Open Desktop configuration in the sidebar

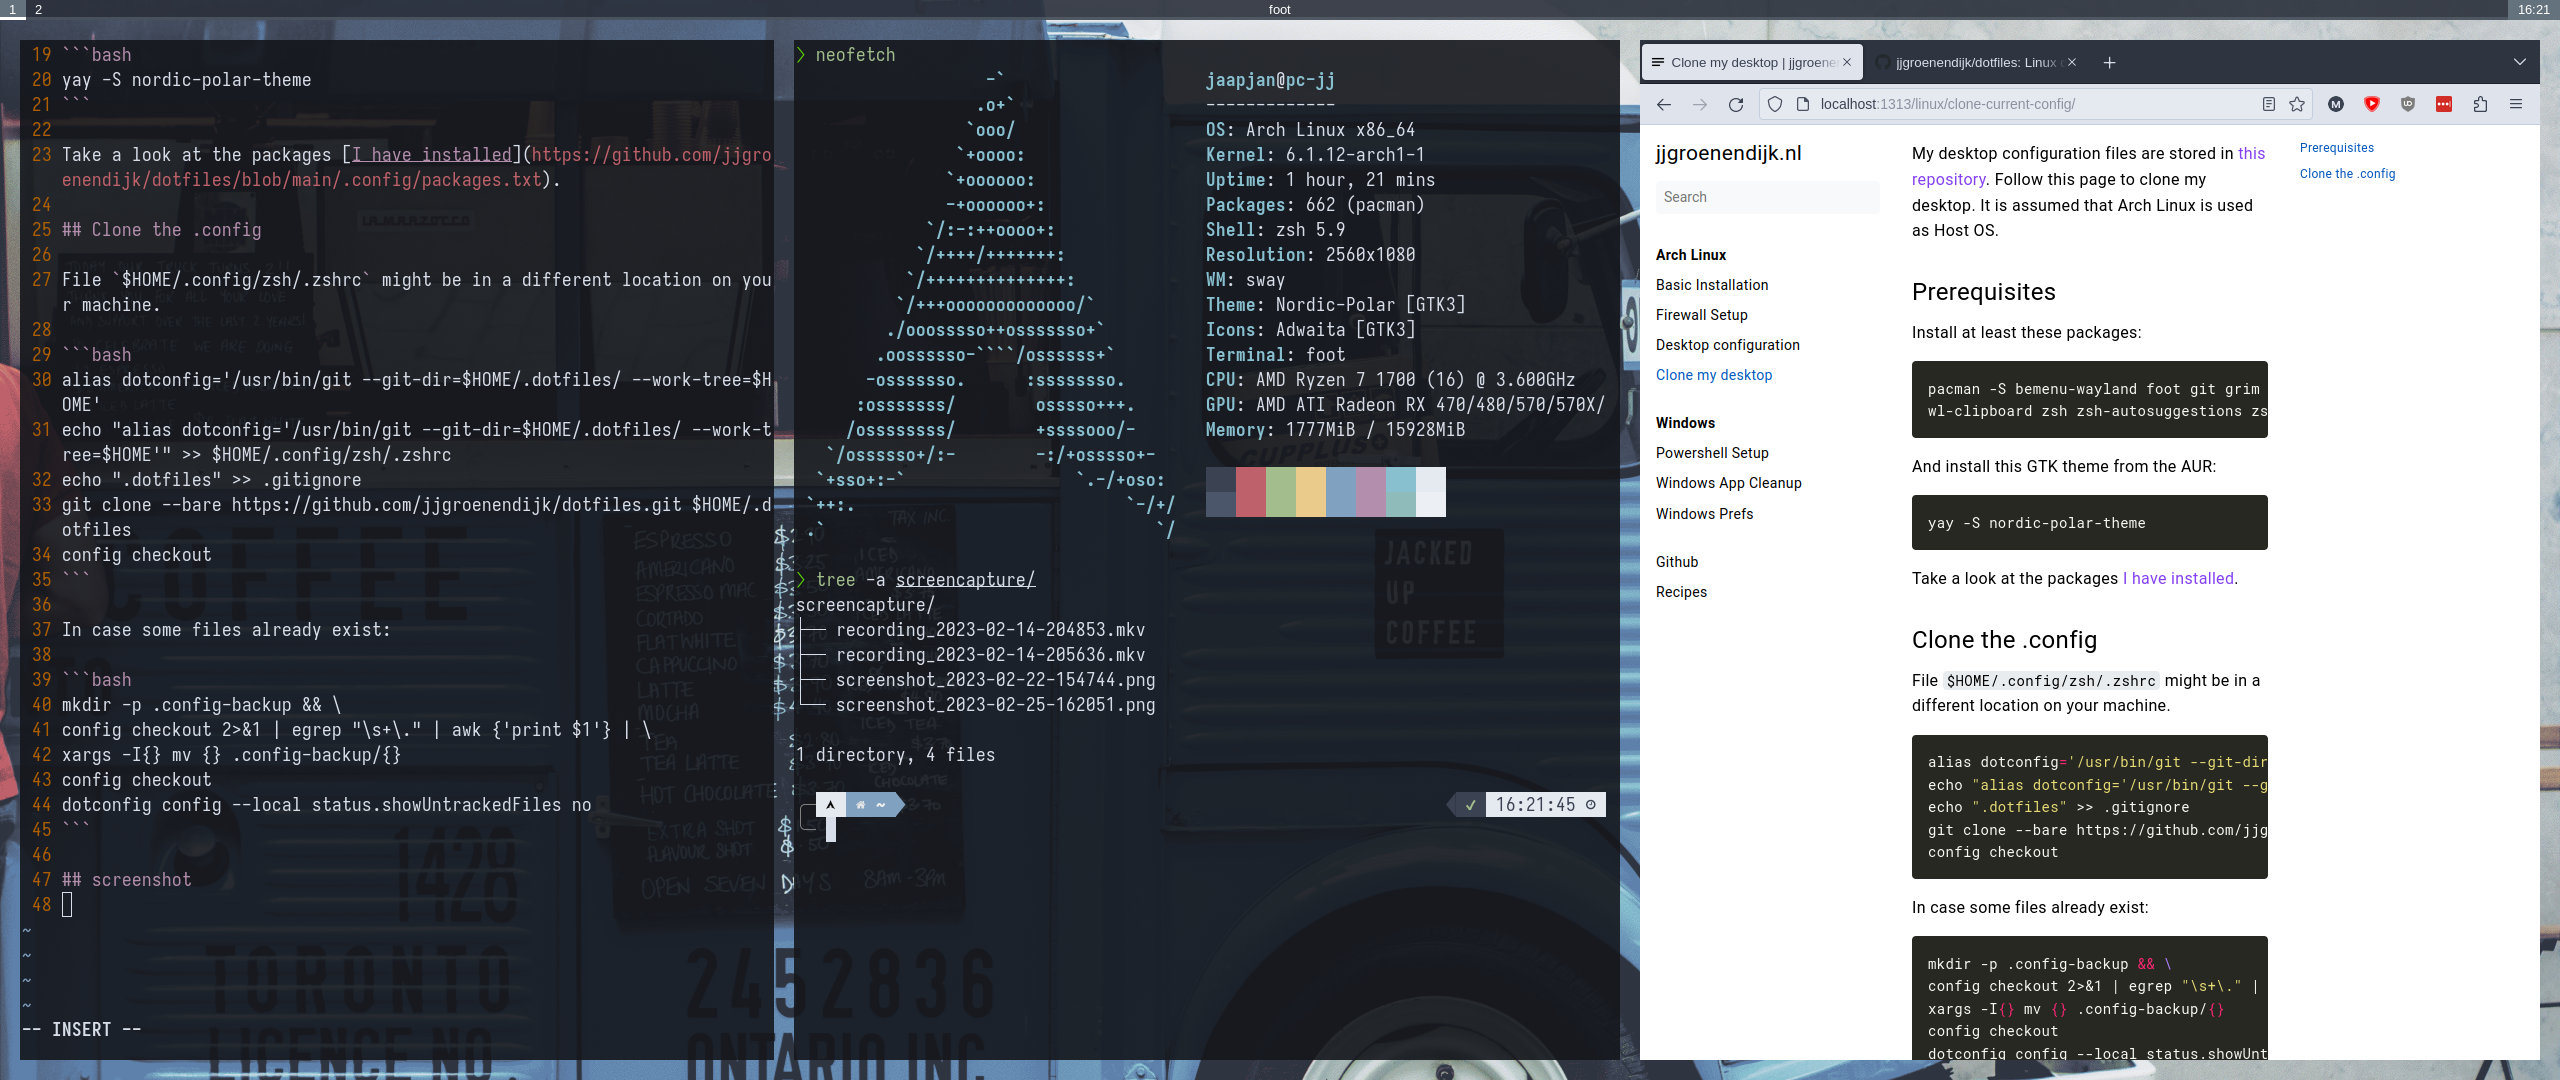tap(1727, 345)
